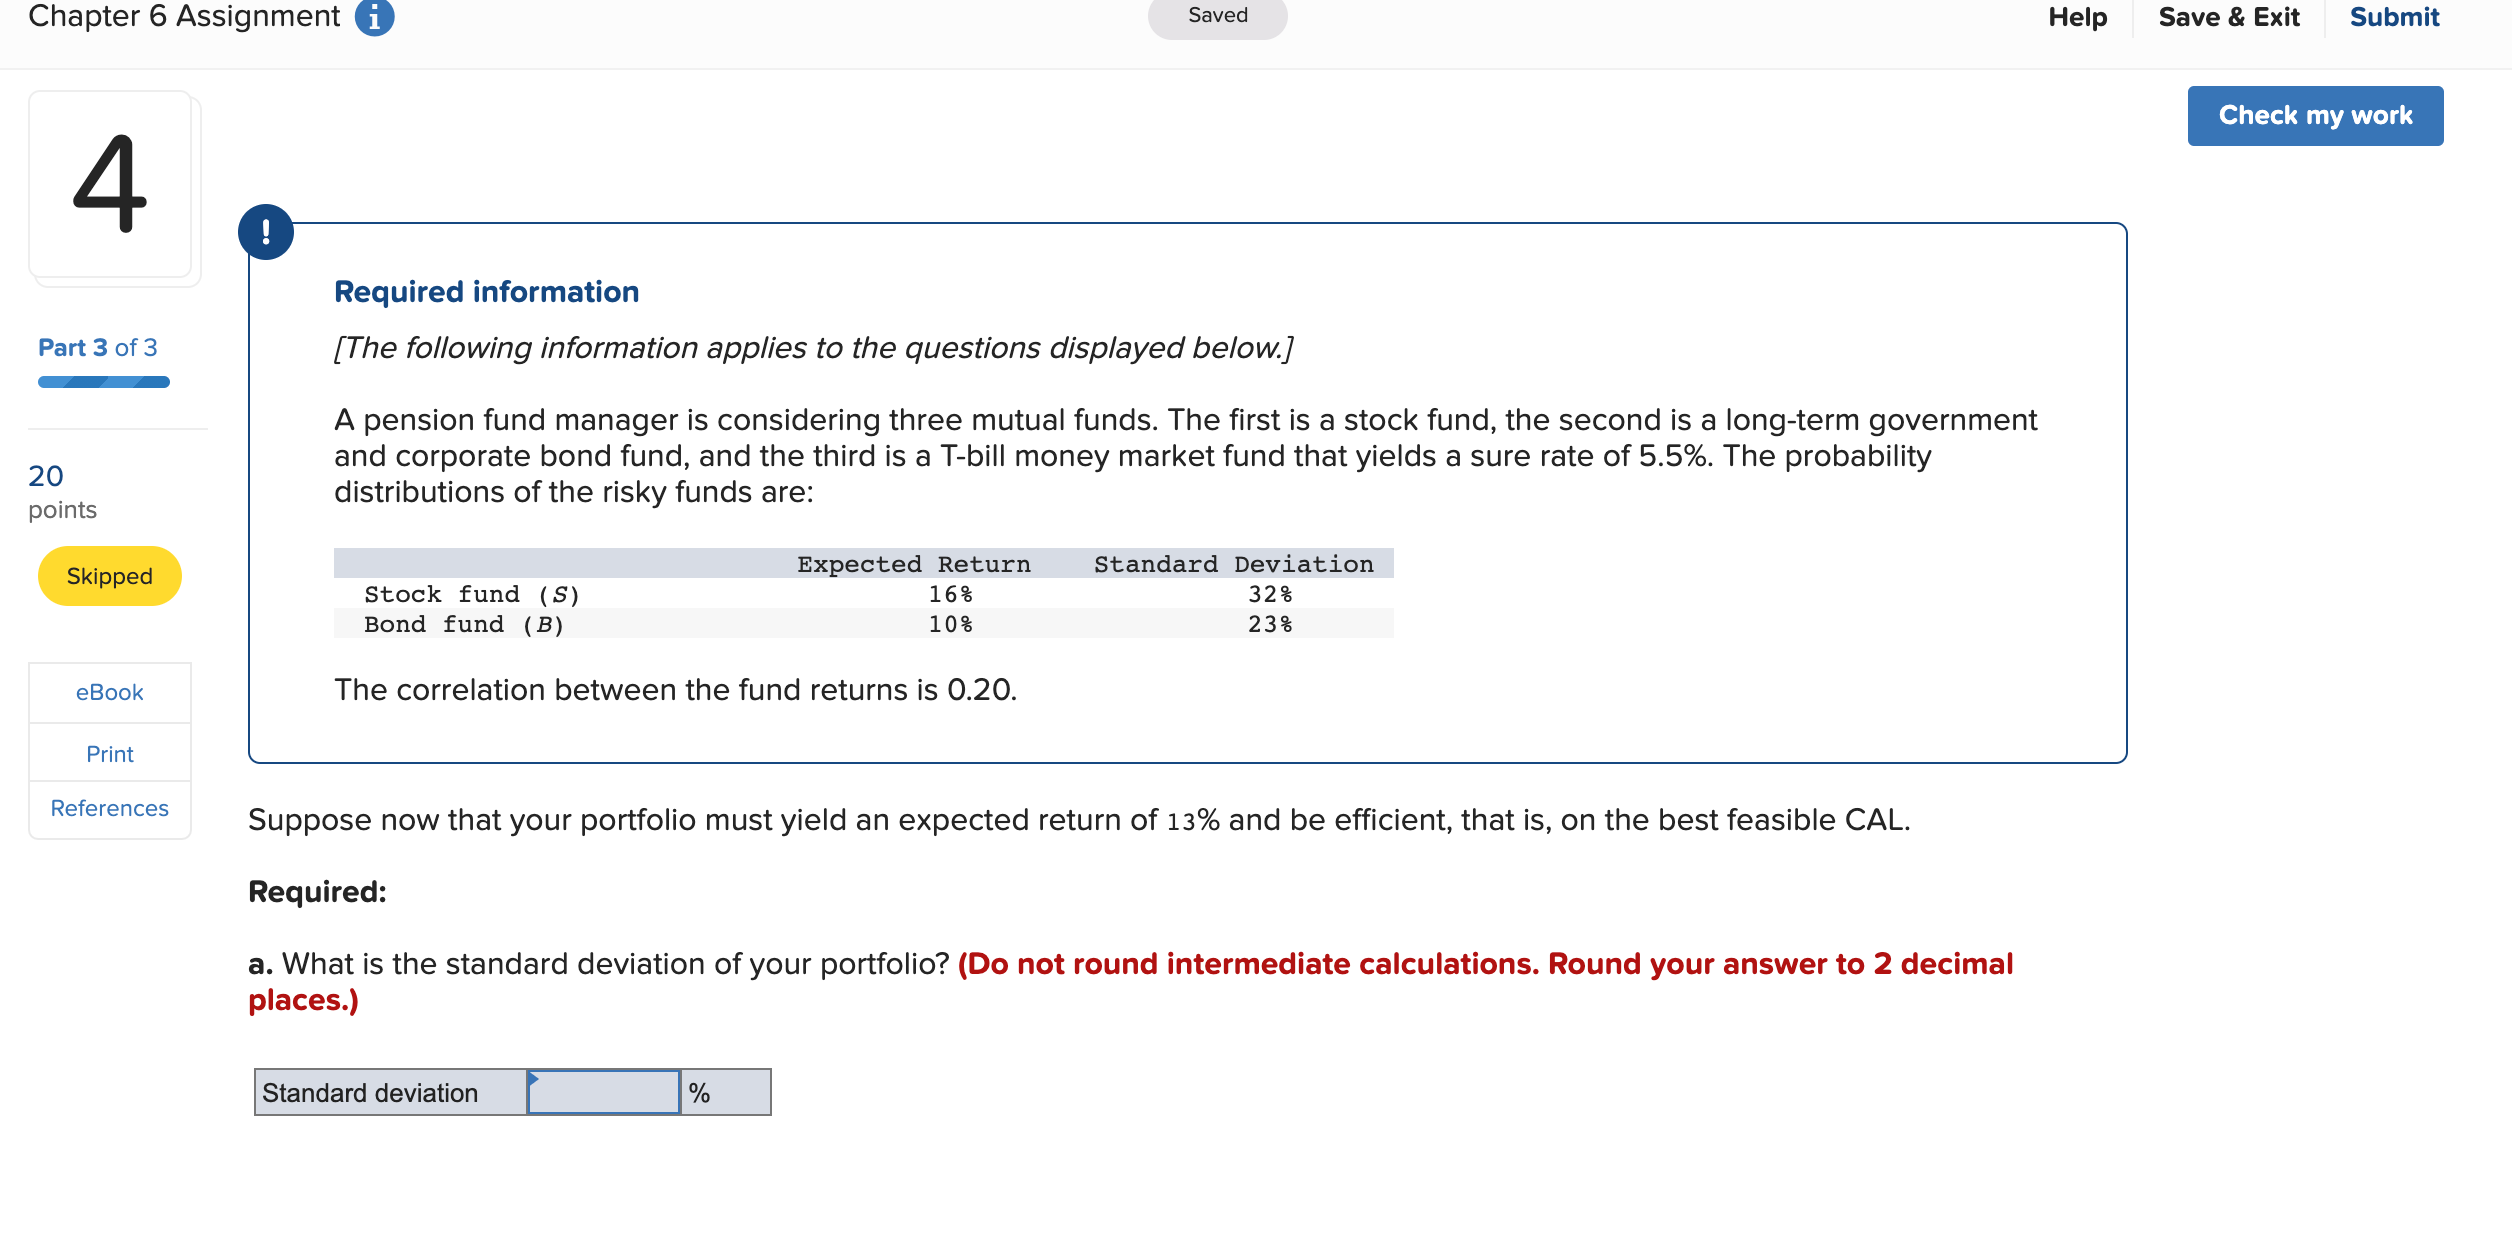Click the assignment info icon
2512x1260 pixels.
point(375,16)
